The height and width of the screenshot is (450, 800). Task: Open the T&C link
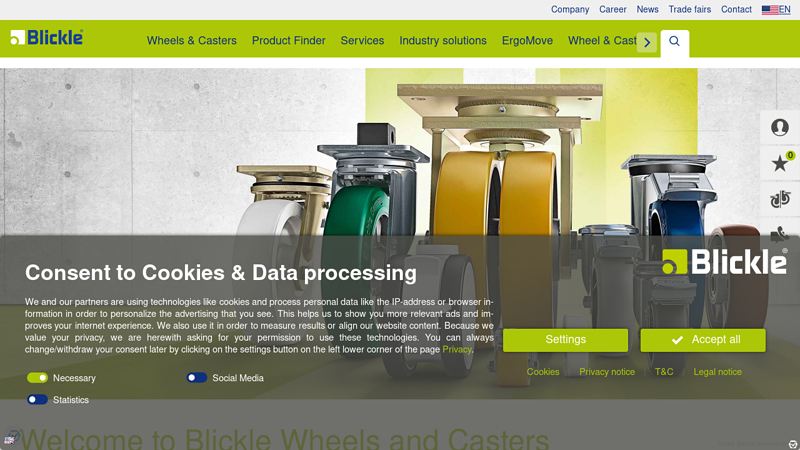[664, 372]
